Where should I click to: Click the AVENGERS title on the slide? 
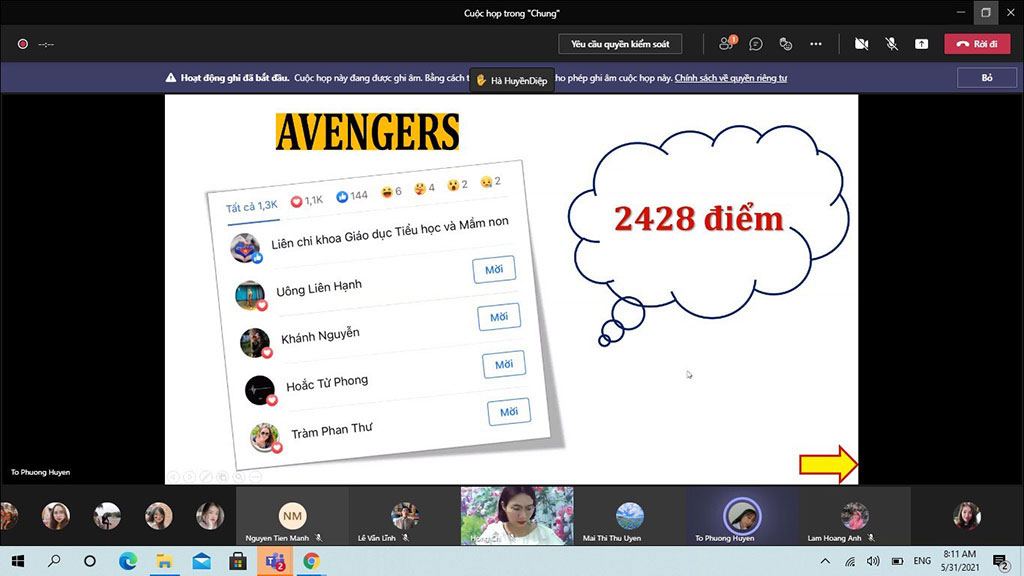pos(367,132)
